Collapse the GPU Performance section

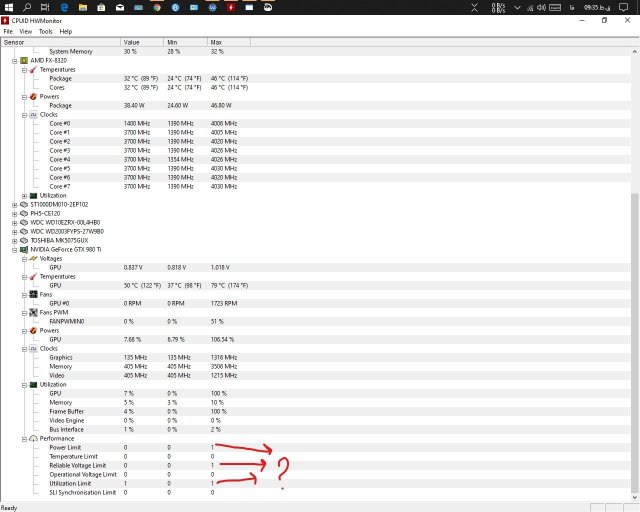23,438
